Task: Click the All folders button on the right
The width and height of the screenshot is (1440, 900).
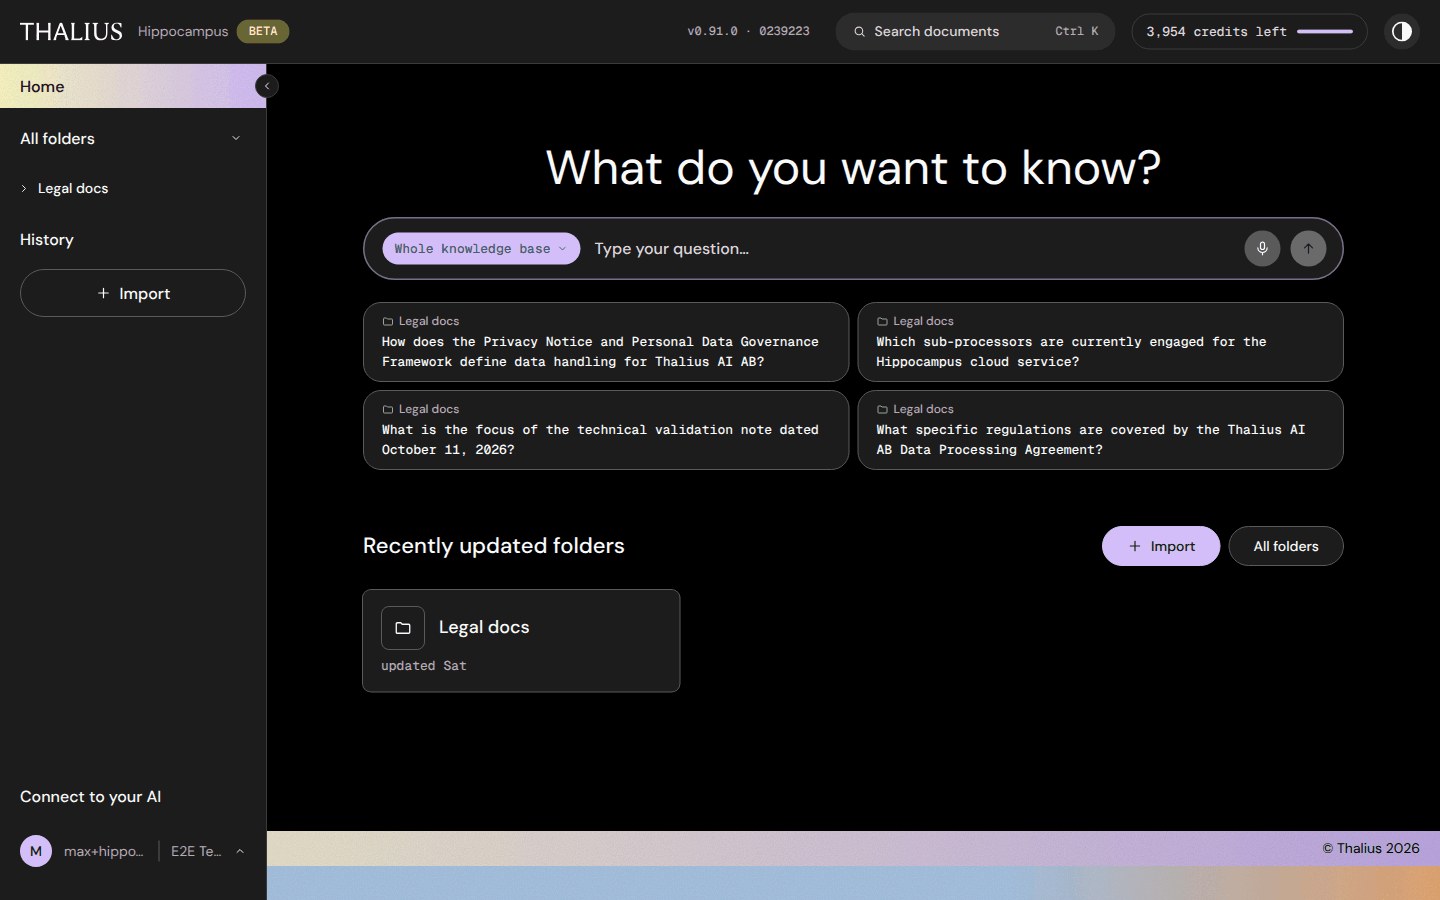Action: pyautogui.click(x=1286, y=546)
